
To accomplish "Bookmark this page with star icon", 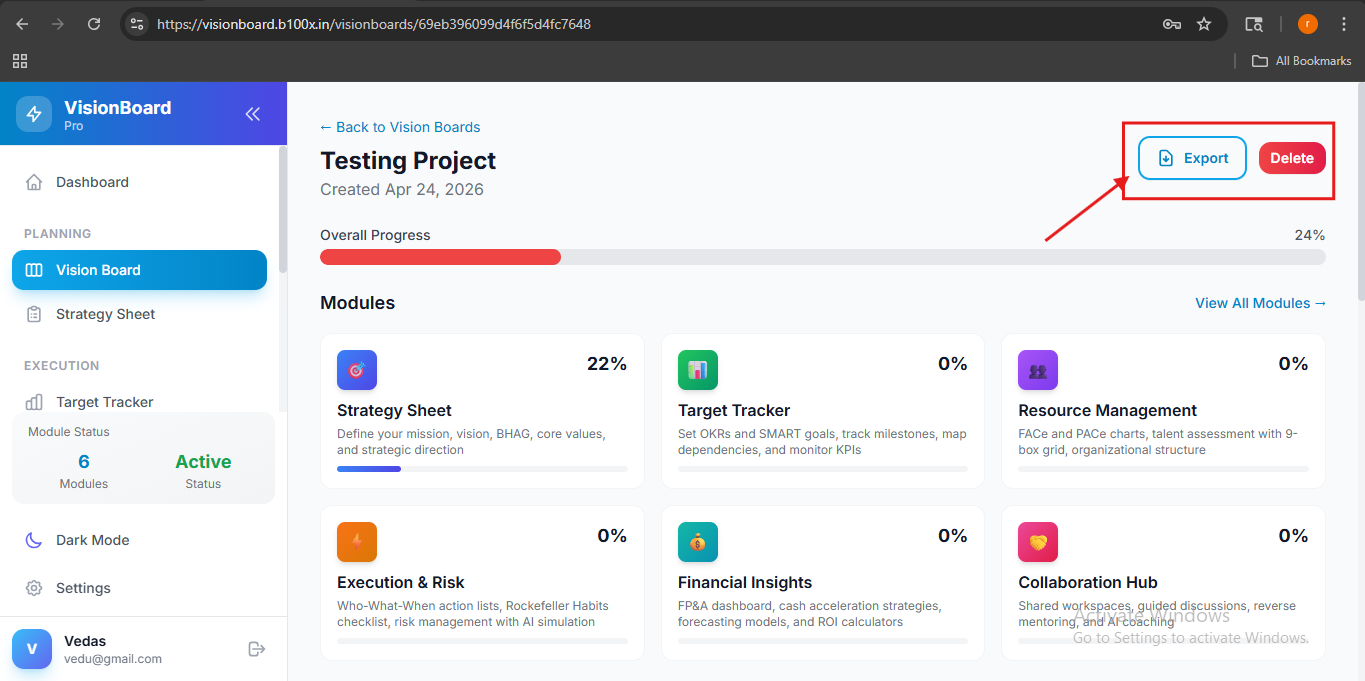I will pos(1204,24).
